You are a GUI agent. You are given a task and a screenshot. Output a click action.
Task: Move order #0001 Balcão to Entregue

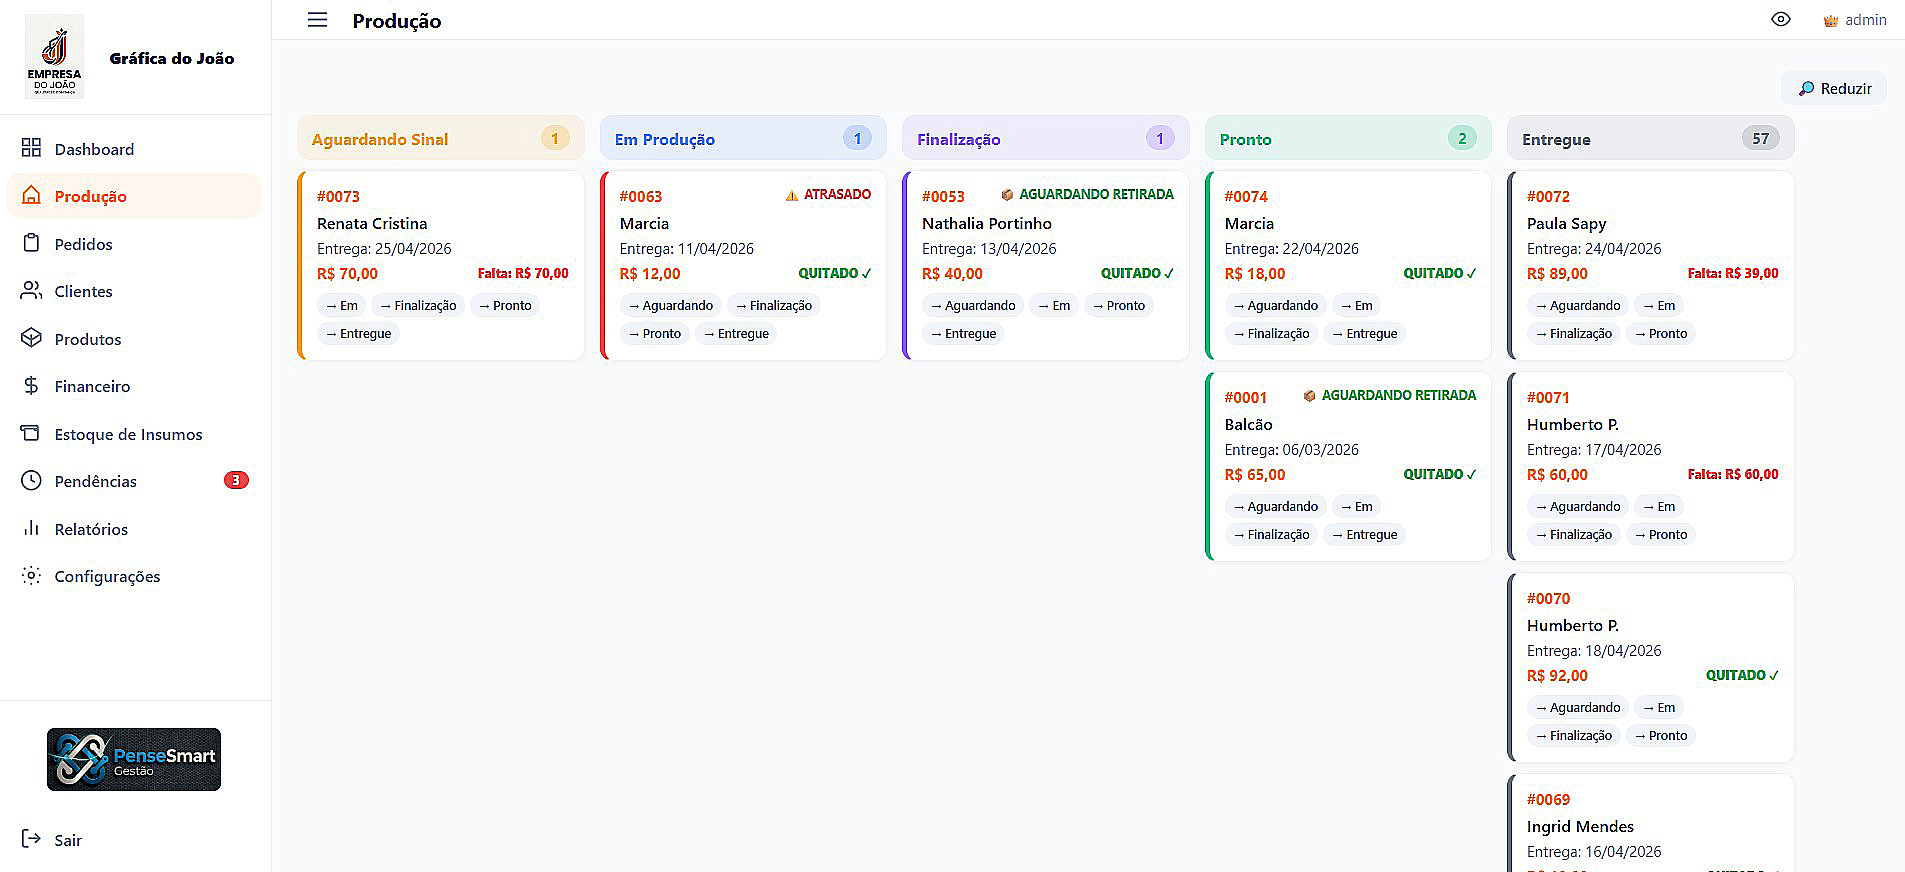point(1364,534)
